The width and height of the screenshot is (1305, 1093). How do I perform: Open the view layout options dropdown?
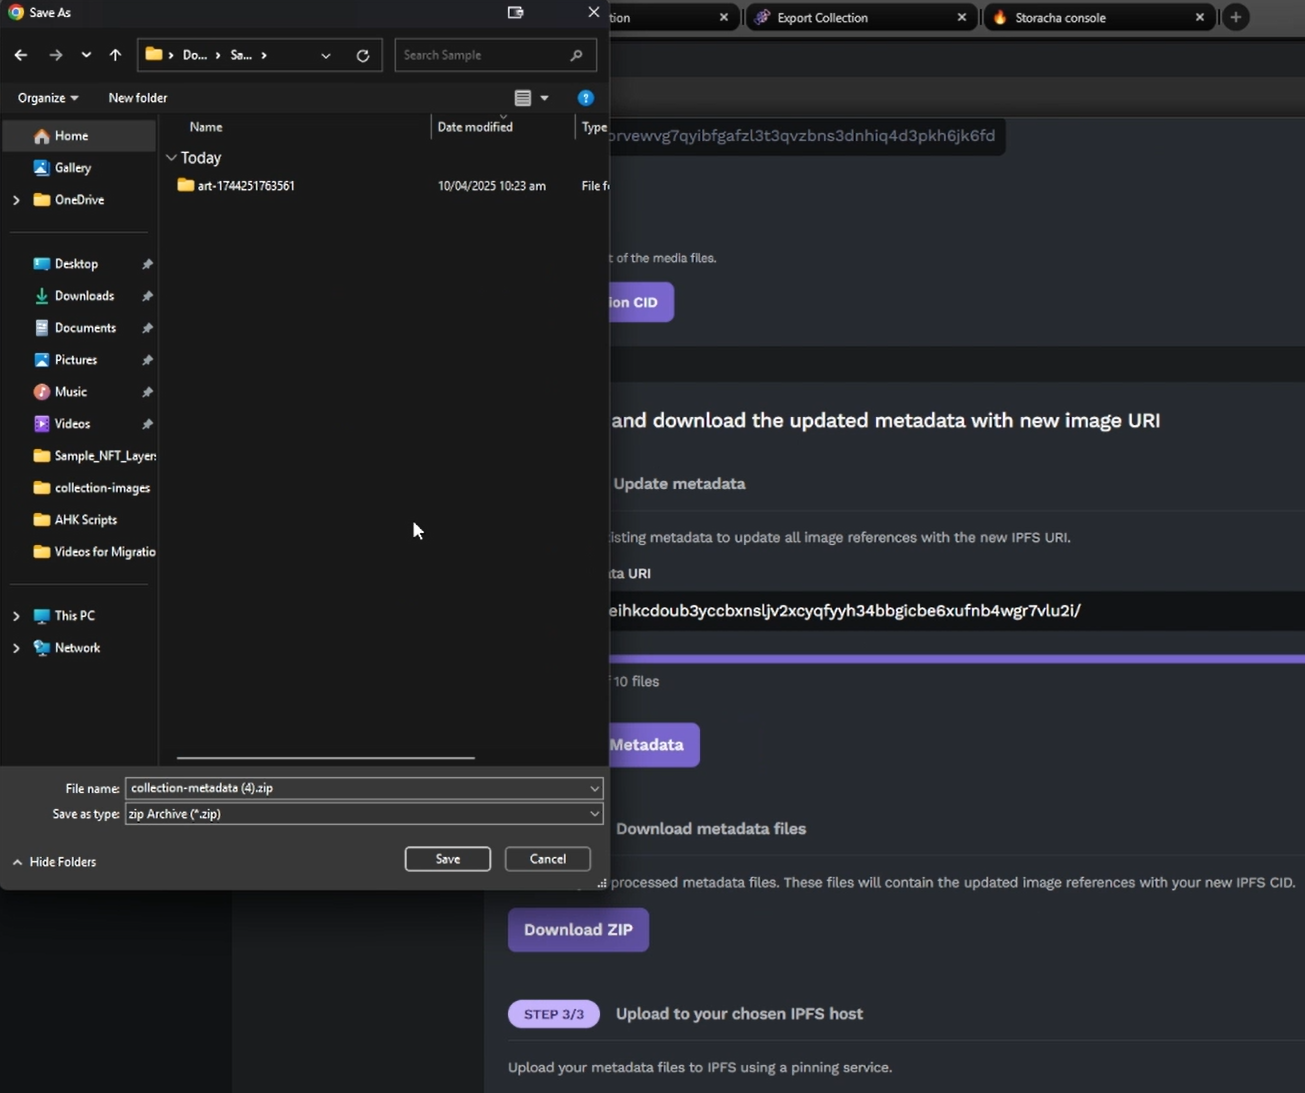click(x=544, y=98)
